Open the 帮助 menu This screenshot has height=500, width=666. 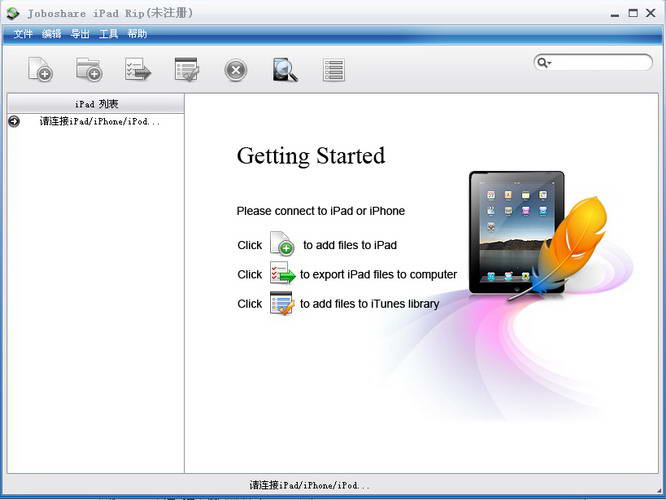tap(137, 34)
